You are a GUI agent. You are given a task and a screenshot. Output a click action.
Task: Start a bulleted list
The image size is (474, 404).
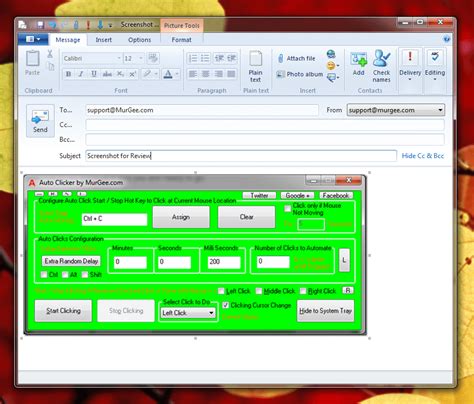[205, 59]
